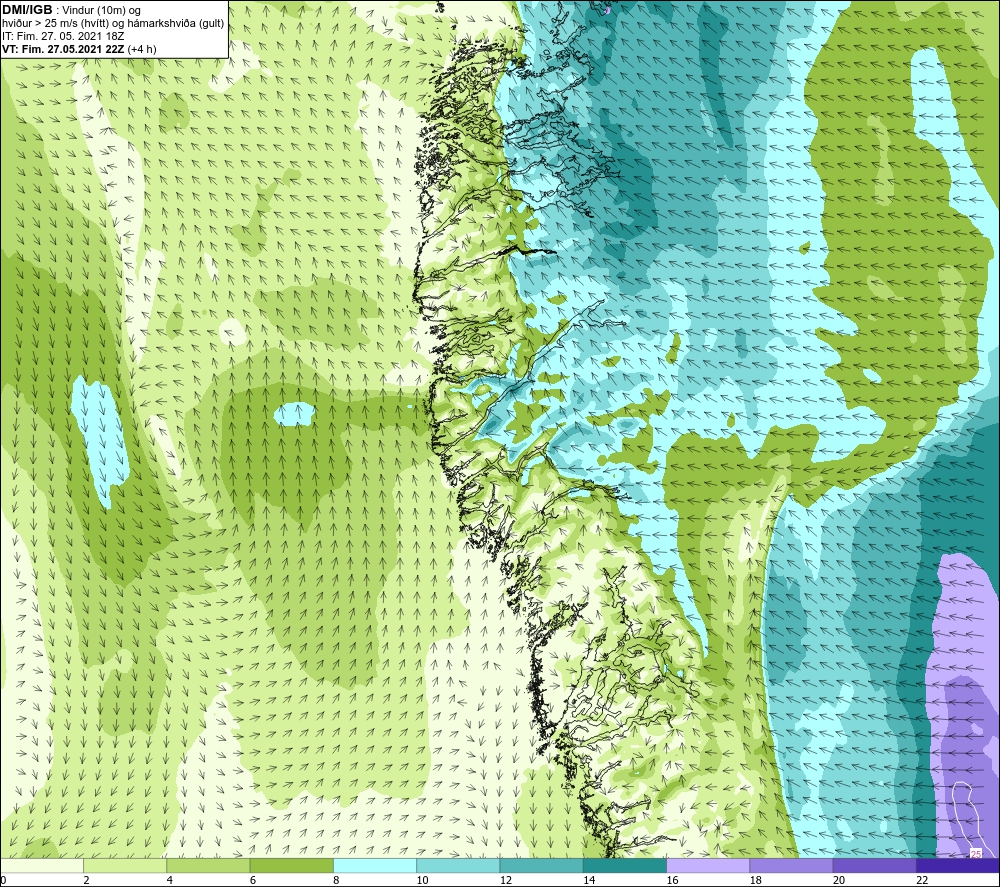The height and width of the screenshot is (887, 1000).
Task: Click the 'VT: Fim. 27.05.2021 22Z' line
Action: click(63, 49)
